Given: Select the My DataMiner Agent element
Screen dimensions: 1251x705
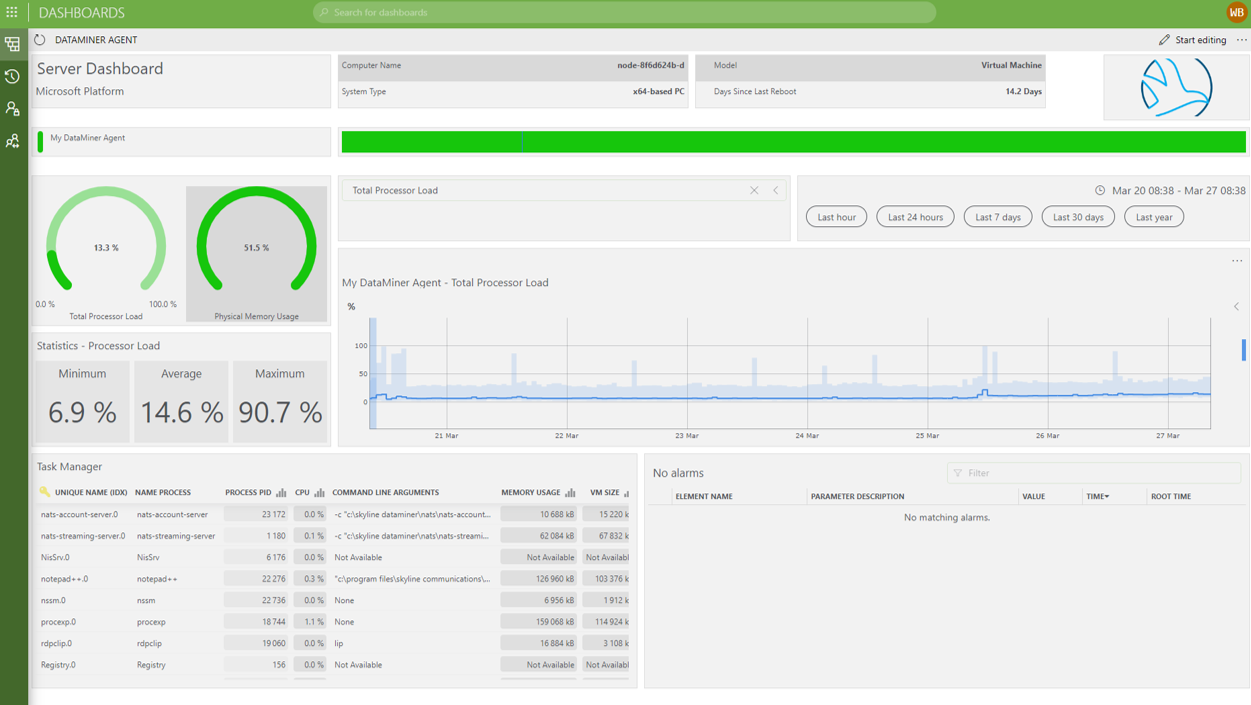Looking at the screenshot, I should pos(181,141).
